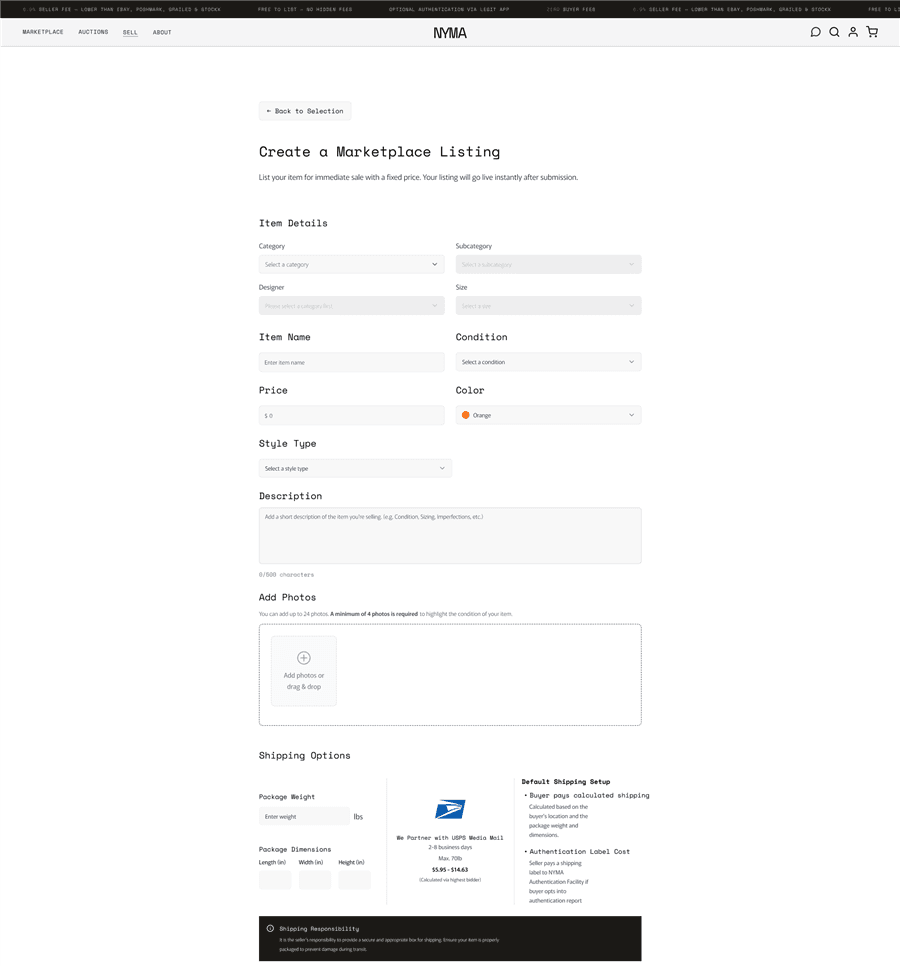Click 'Buyer pays calculated shipping' text
Screen dimensions: 900x966
tap(590, 795)
